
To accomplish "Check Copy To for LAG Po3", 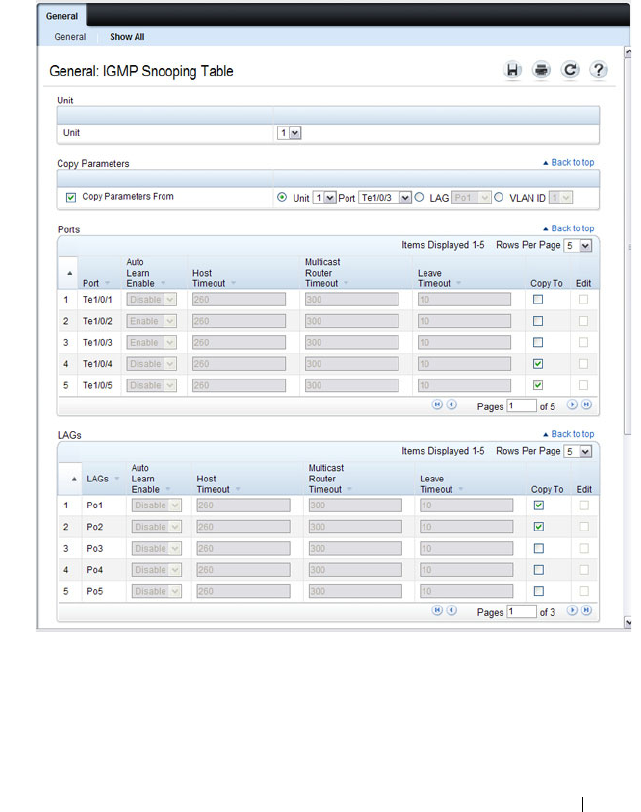I will click(538, 548).
